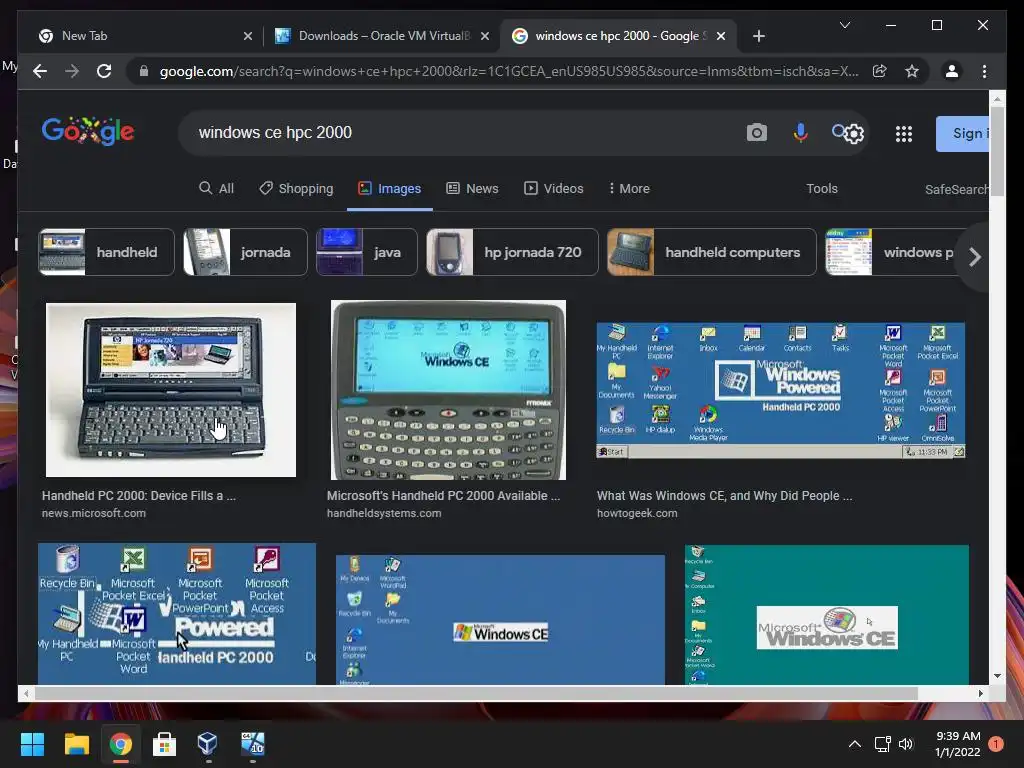
Task: Bookmark this page with the star icon
Action: 912,71
